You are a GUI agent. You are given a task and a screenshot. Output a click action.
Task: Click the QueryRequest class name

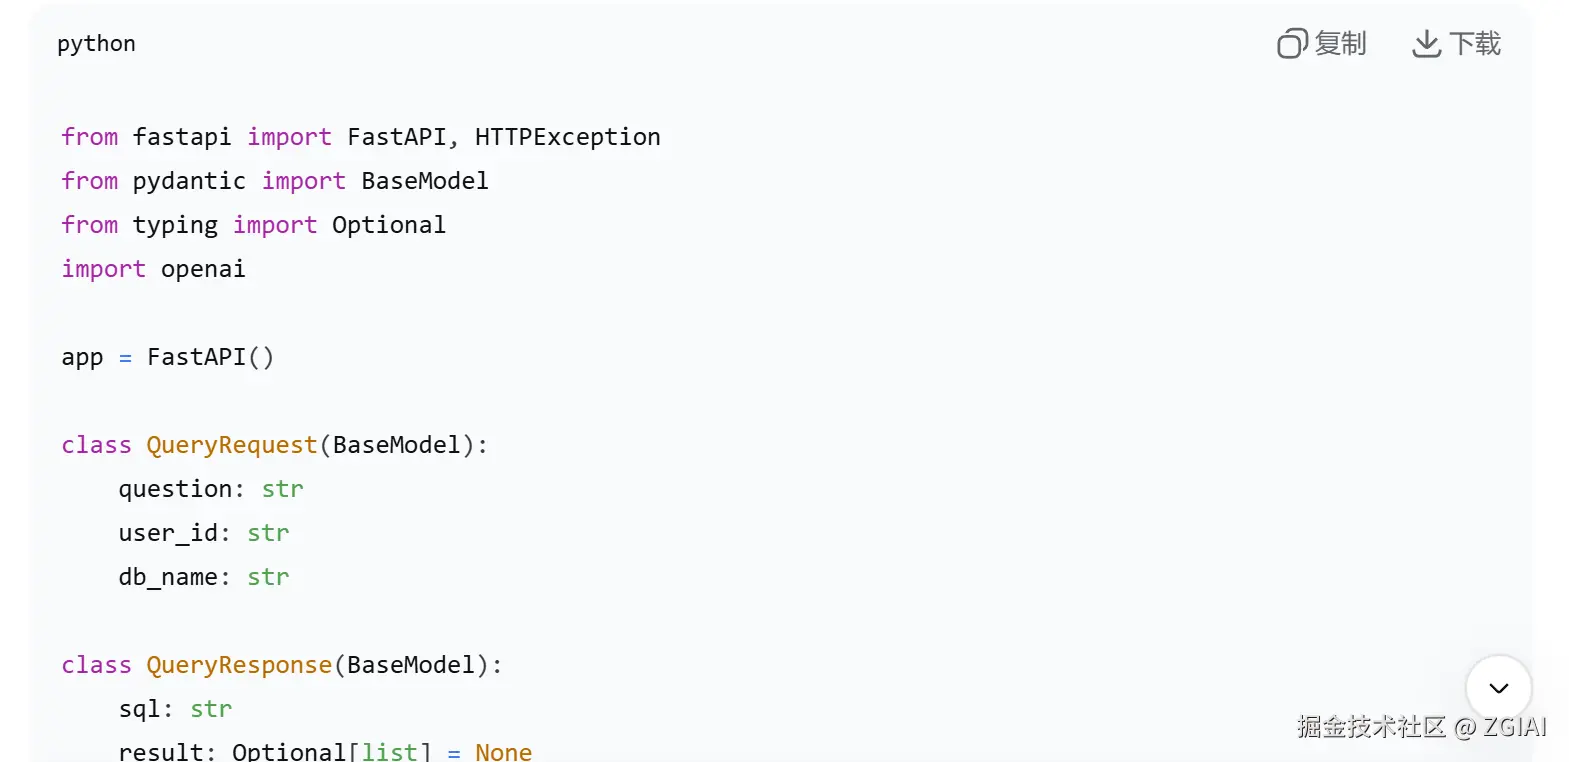(232, 445)
